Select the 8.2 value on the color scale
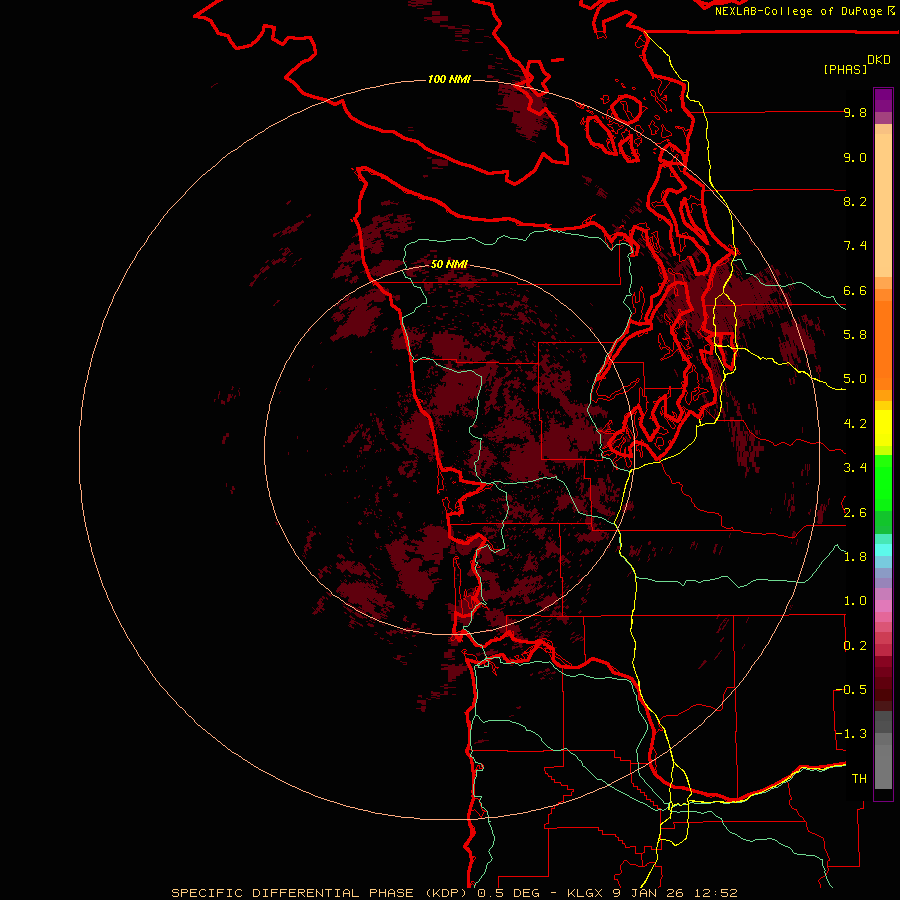Viewport: 900px width, 900px height. click(x=855, y=201)
